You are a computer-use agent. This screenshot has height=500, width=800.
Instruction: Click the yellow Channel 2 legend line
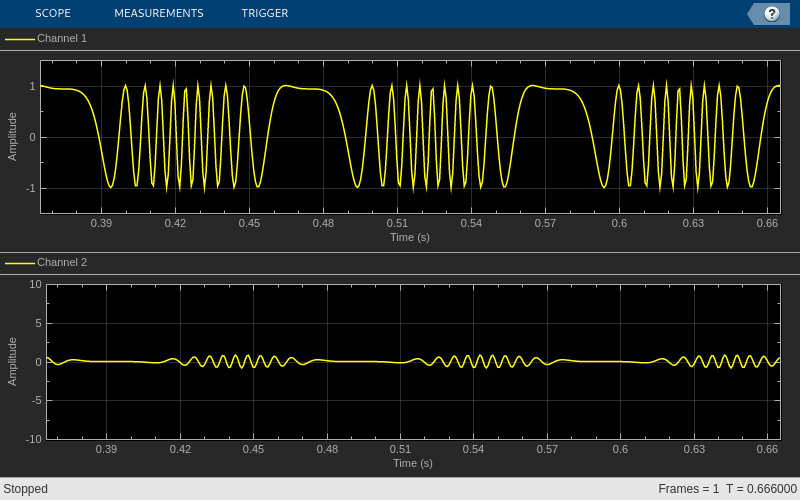coord(20,263)
